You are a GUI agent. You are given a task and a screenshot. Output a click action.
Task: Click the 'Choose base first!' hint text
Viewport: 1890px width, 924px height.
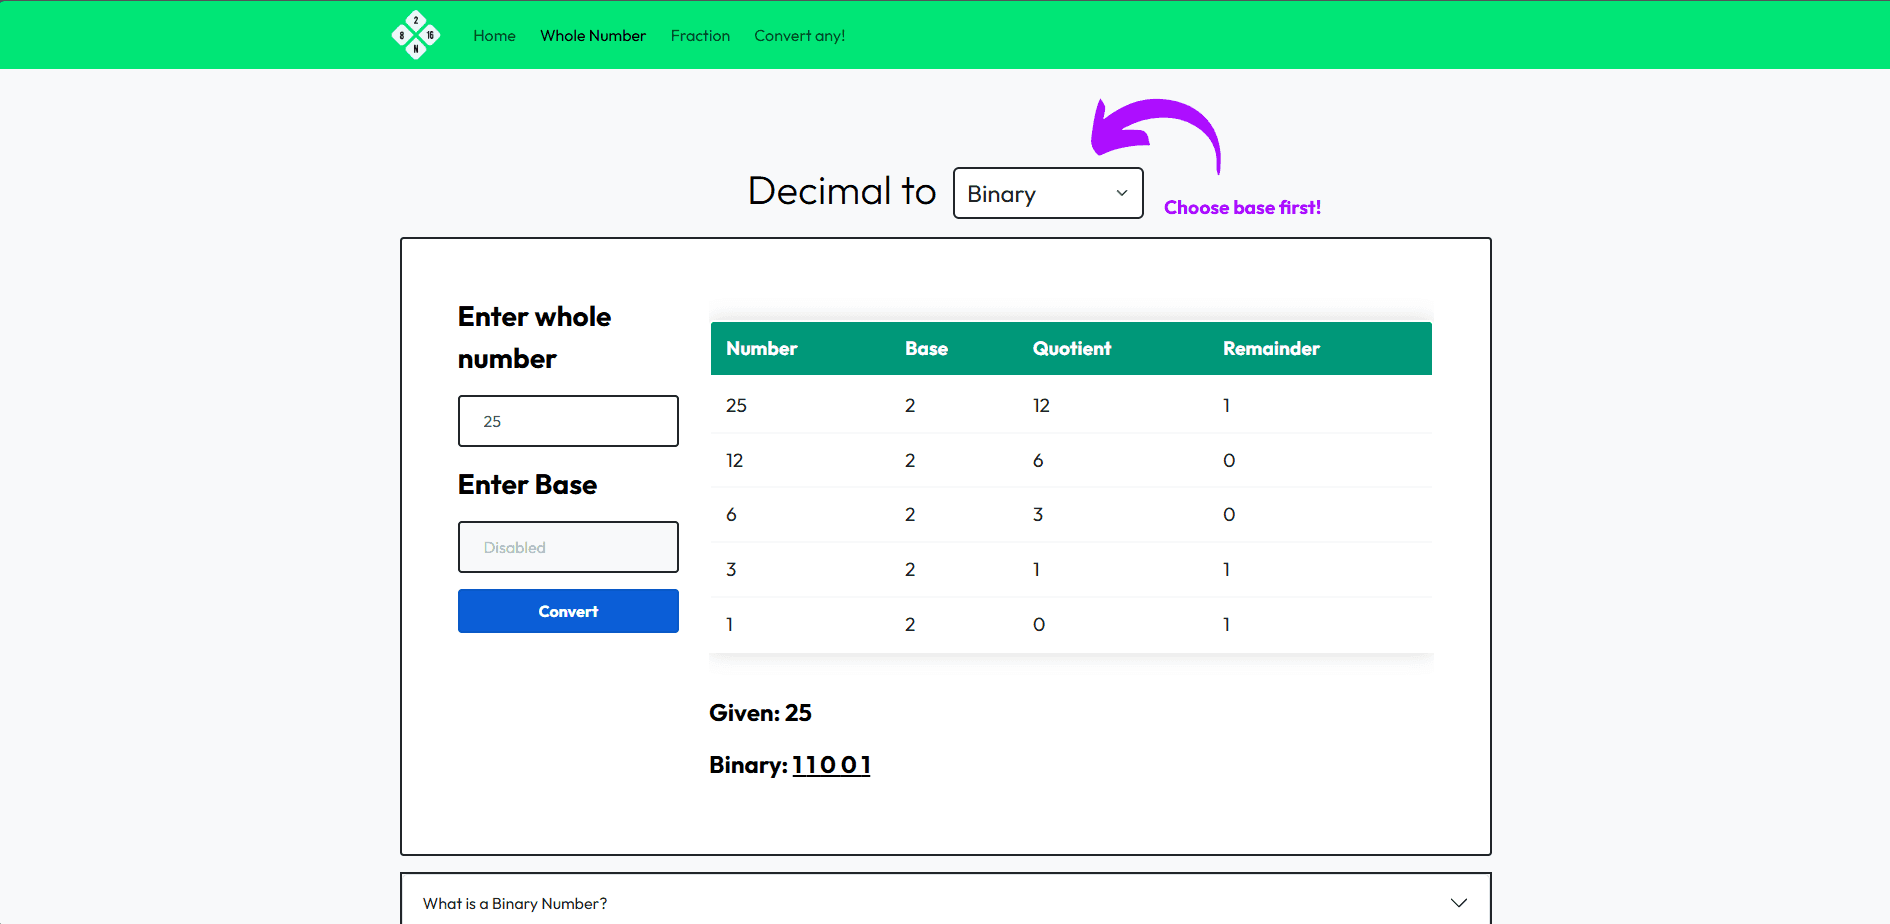(1242, 208)
